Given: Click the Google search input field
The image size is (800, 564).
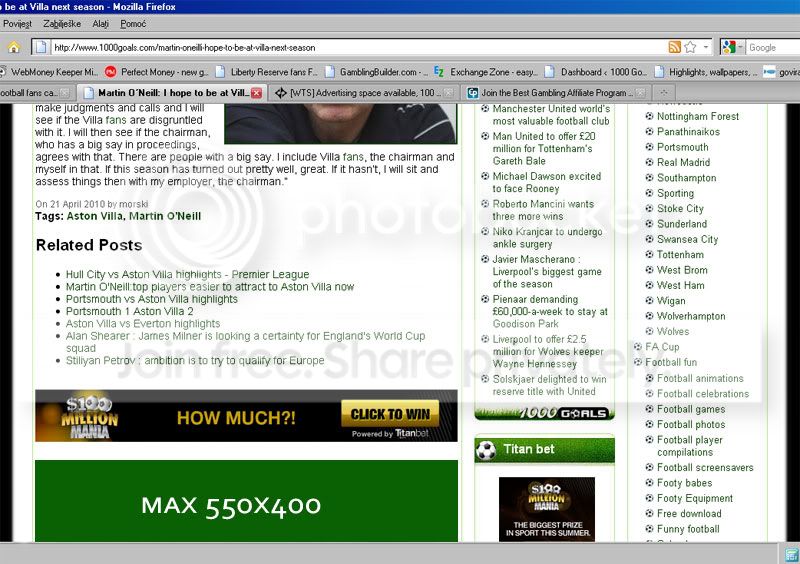Looking at the screenshot, I should click(x=773, y=47).
